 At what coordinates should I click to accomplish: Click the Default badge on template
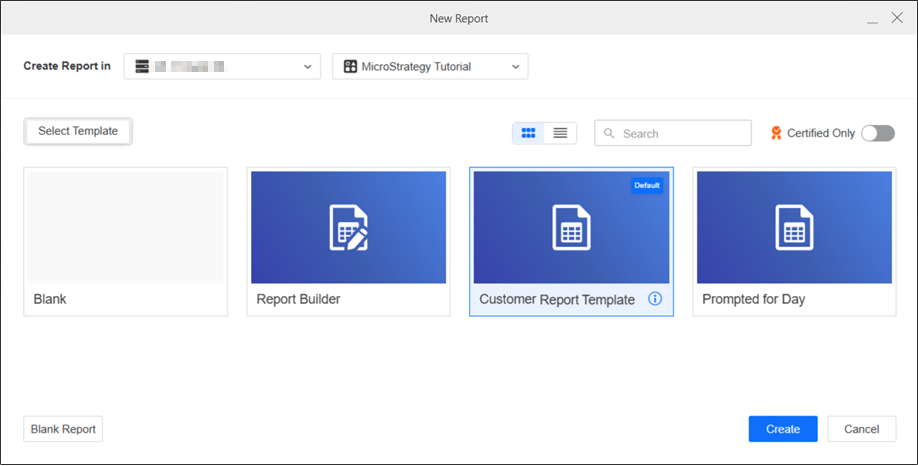coord(647,185)
